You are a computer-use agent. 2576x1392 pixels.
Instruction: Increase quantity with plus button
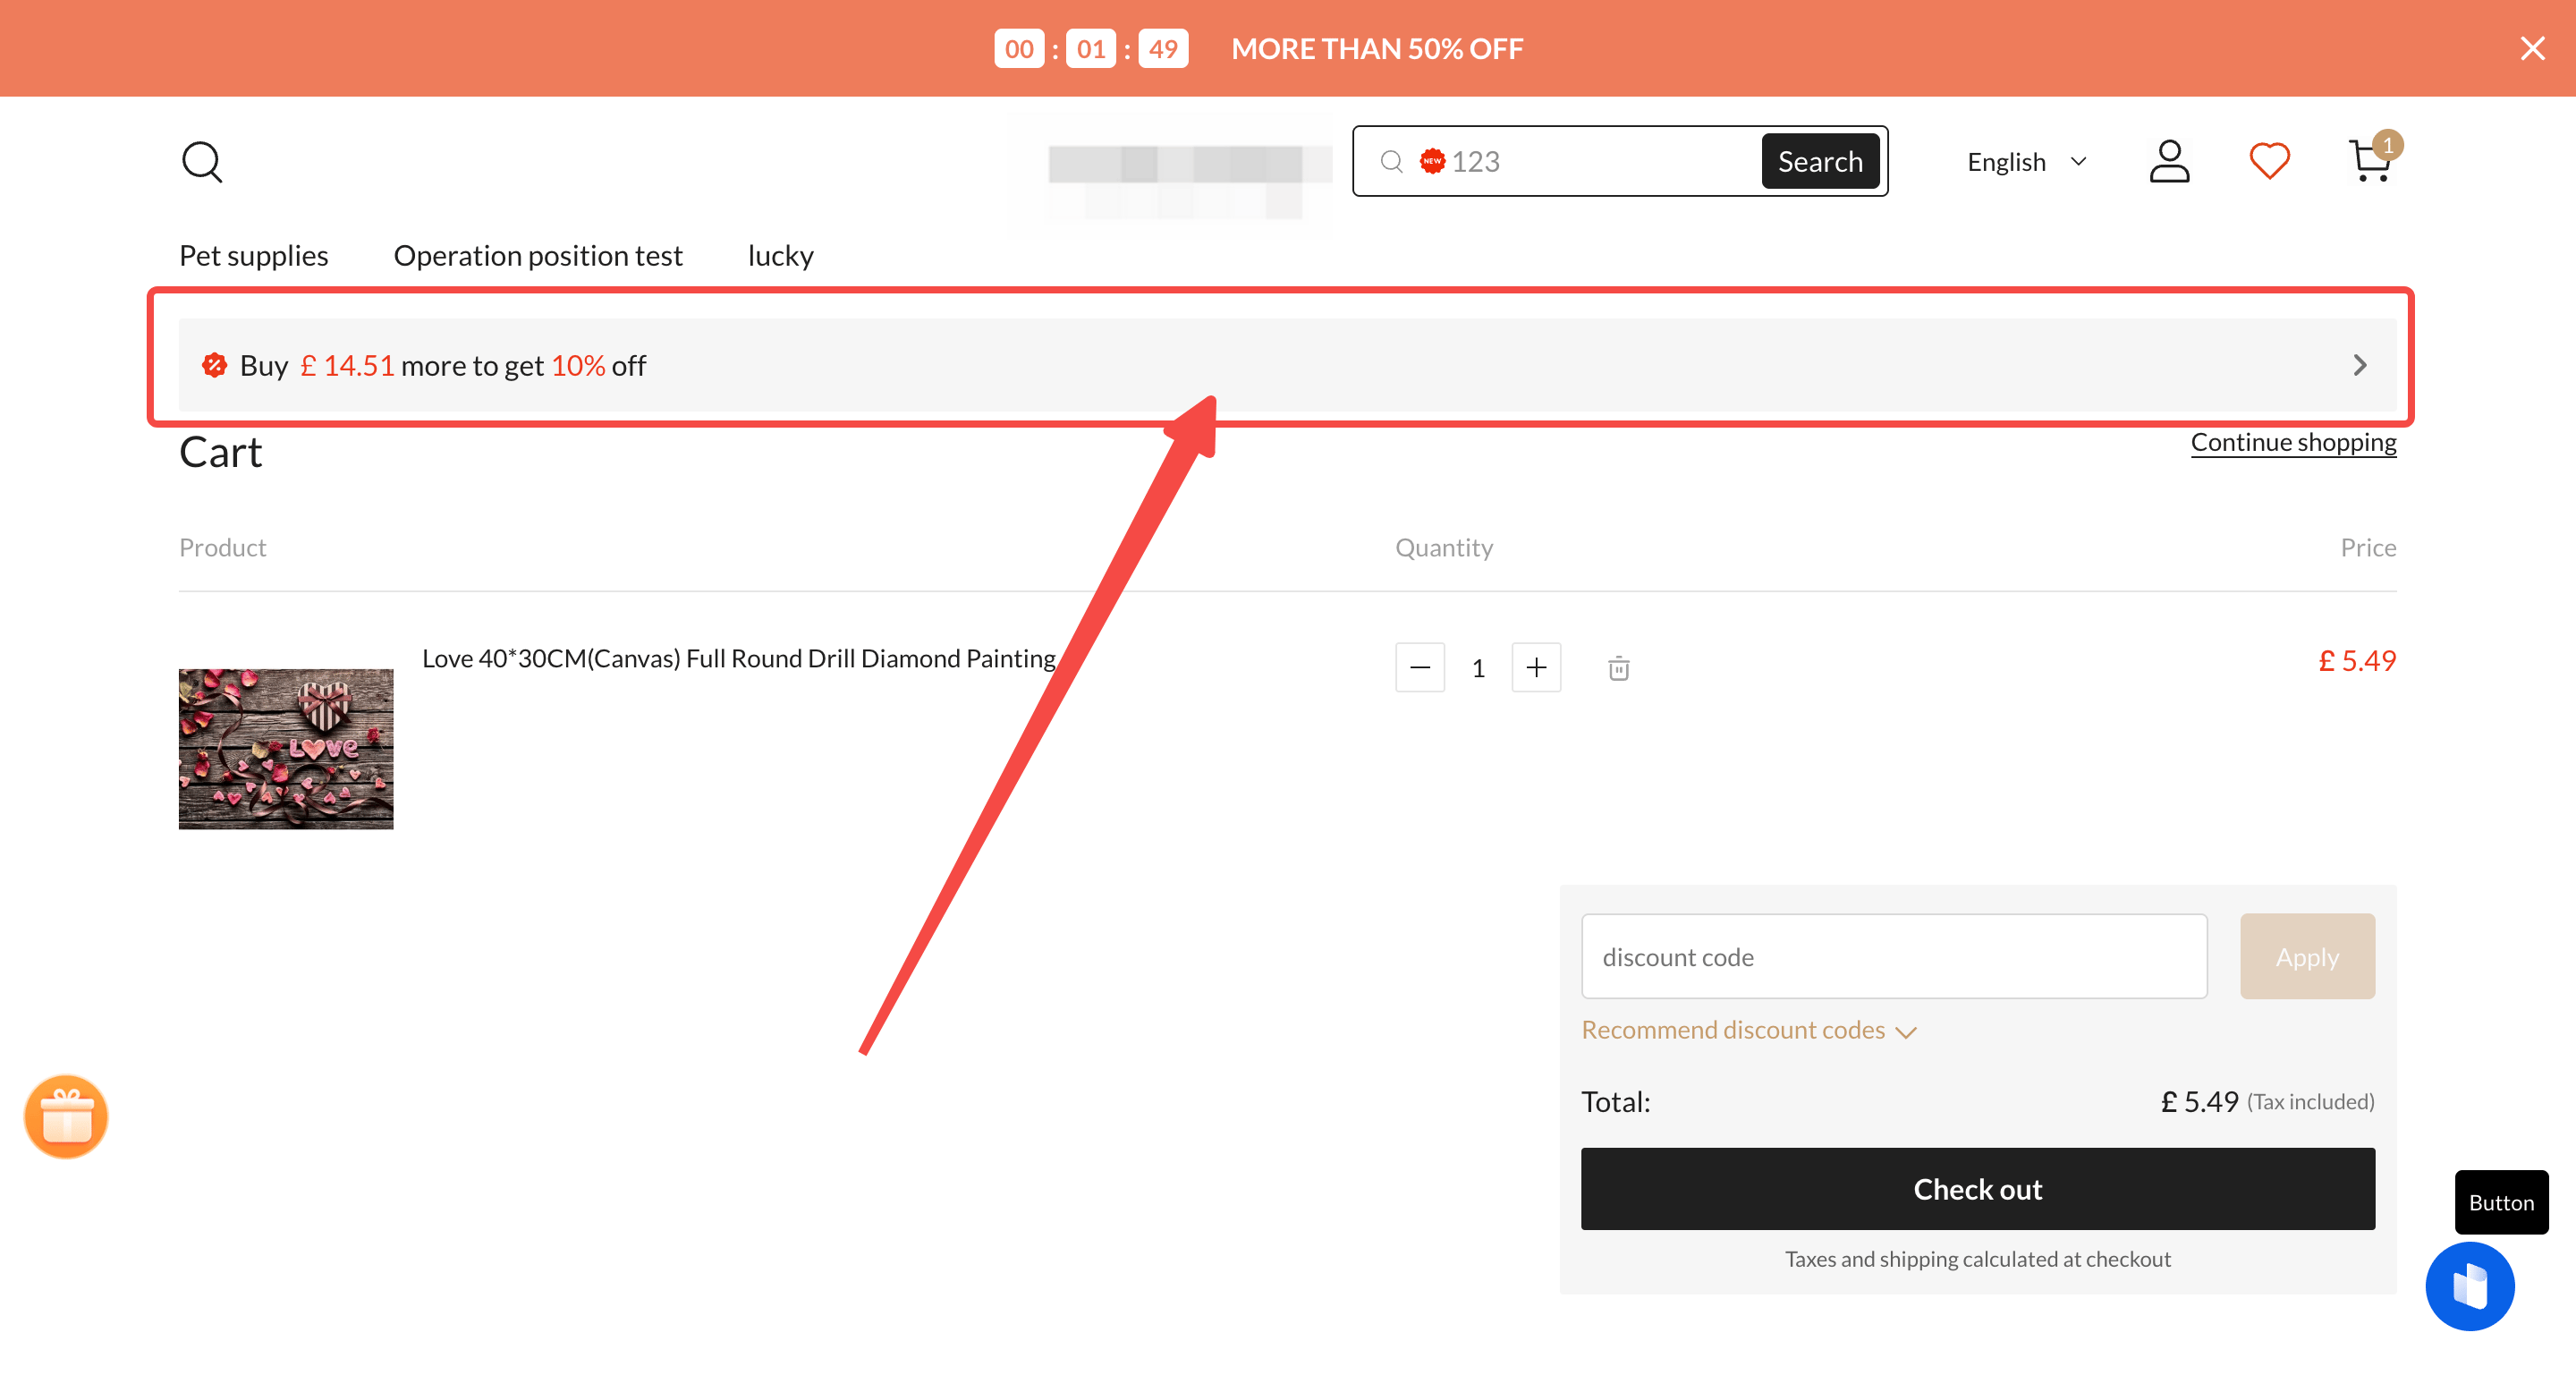(x=1536, y=667)
